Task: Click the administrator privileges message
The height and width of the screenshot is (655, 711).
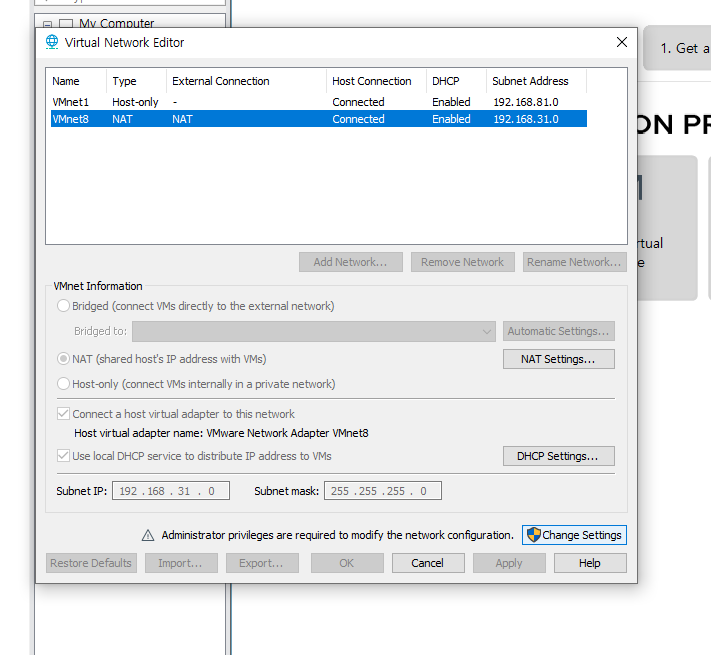Action: pyautogui.click(x=337, y=535)
